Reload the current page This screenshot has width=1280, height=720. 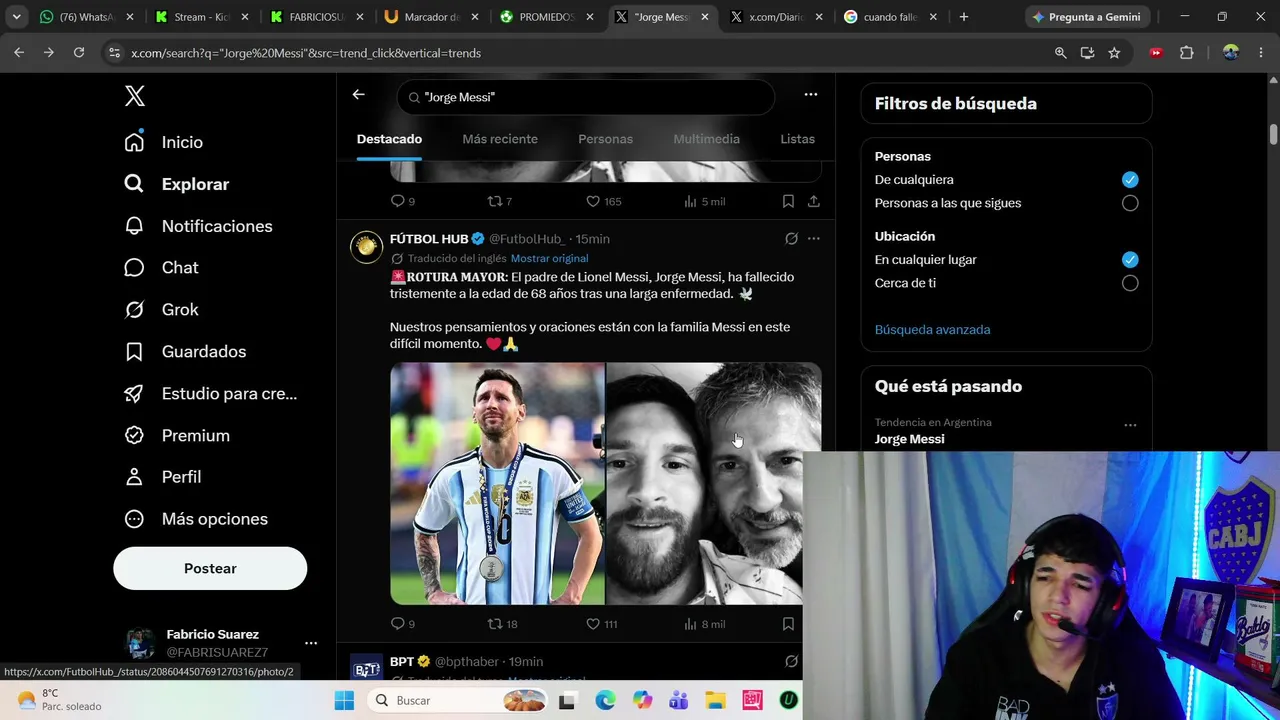click(x=79, y=53)
